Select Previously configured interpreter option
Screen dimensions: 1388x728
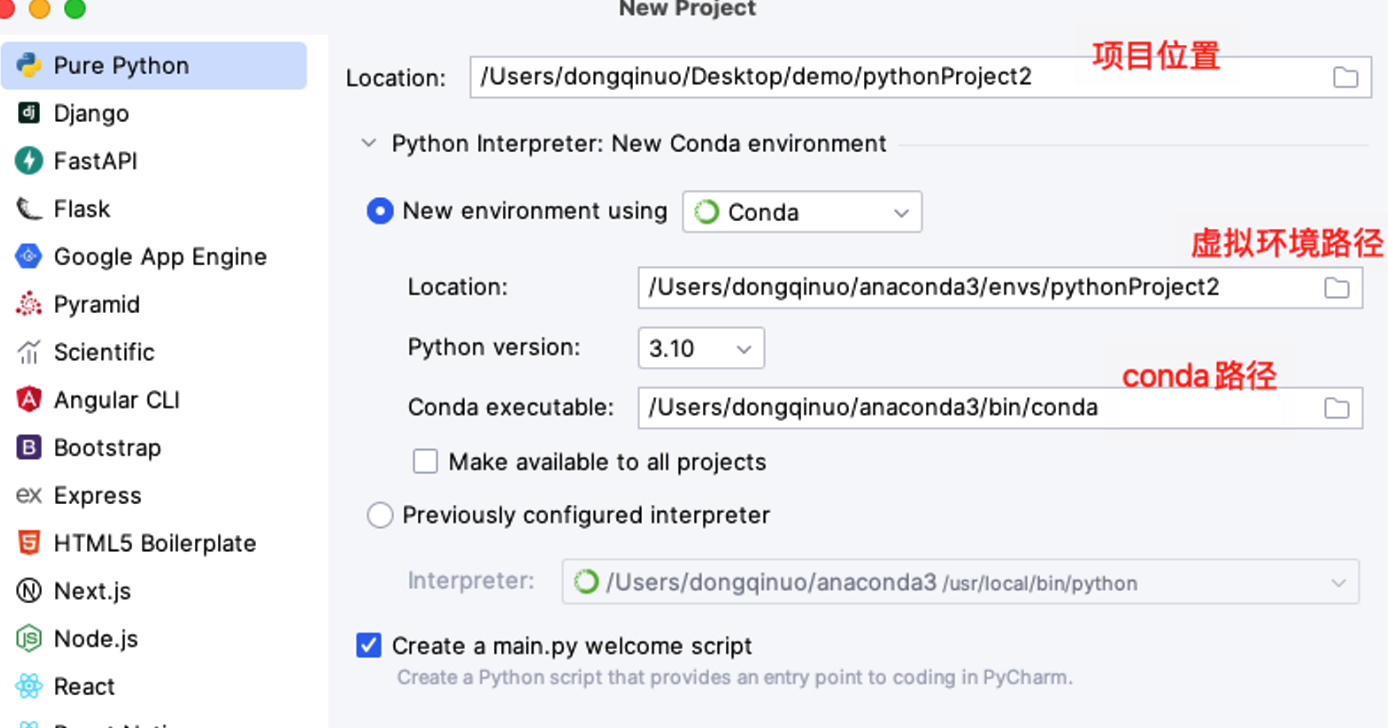point(380,515)
